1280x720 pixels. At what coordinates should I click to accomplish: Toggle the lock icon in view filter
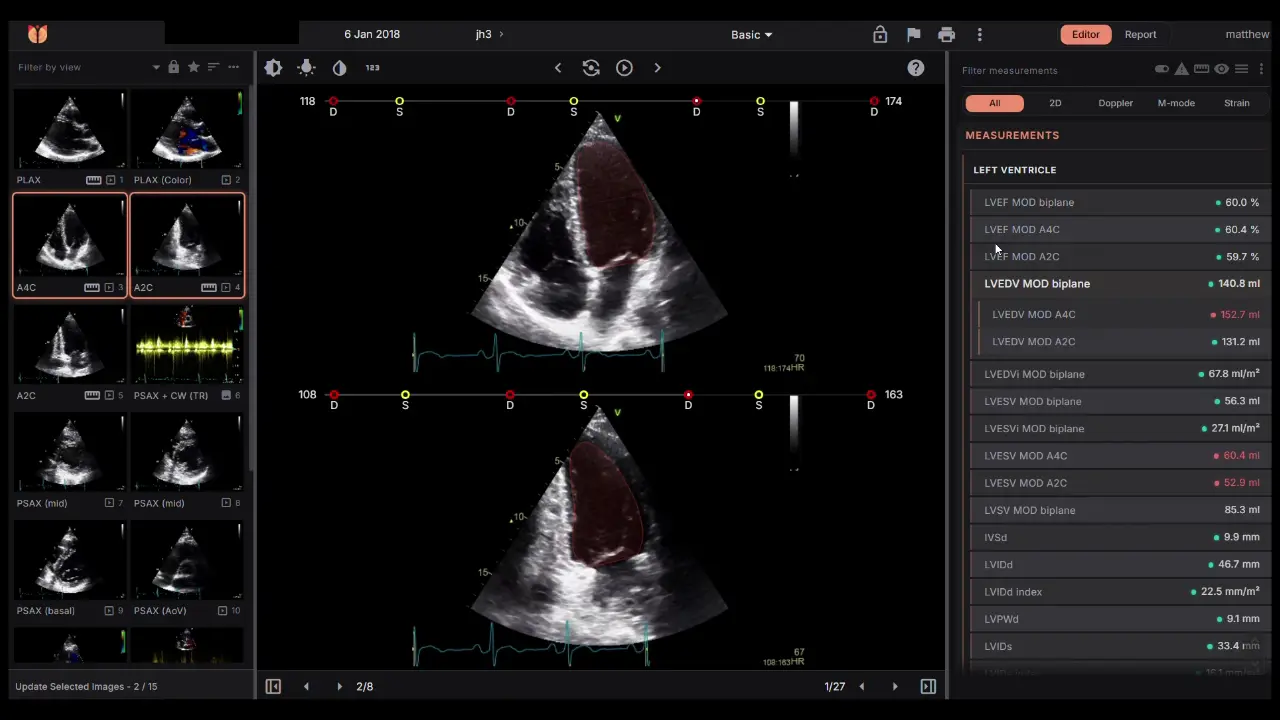[174, 67]
